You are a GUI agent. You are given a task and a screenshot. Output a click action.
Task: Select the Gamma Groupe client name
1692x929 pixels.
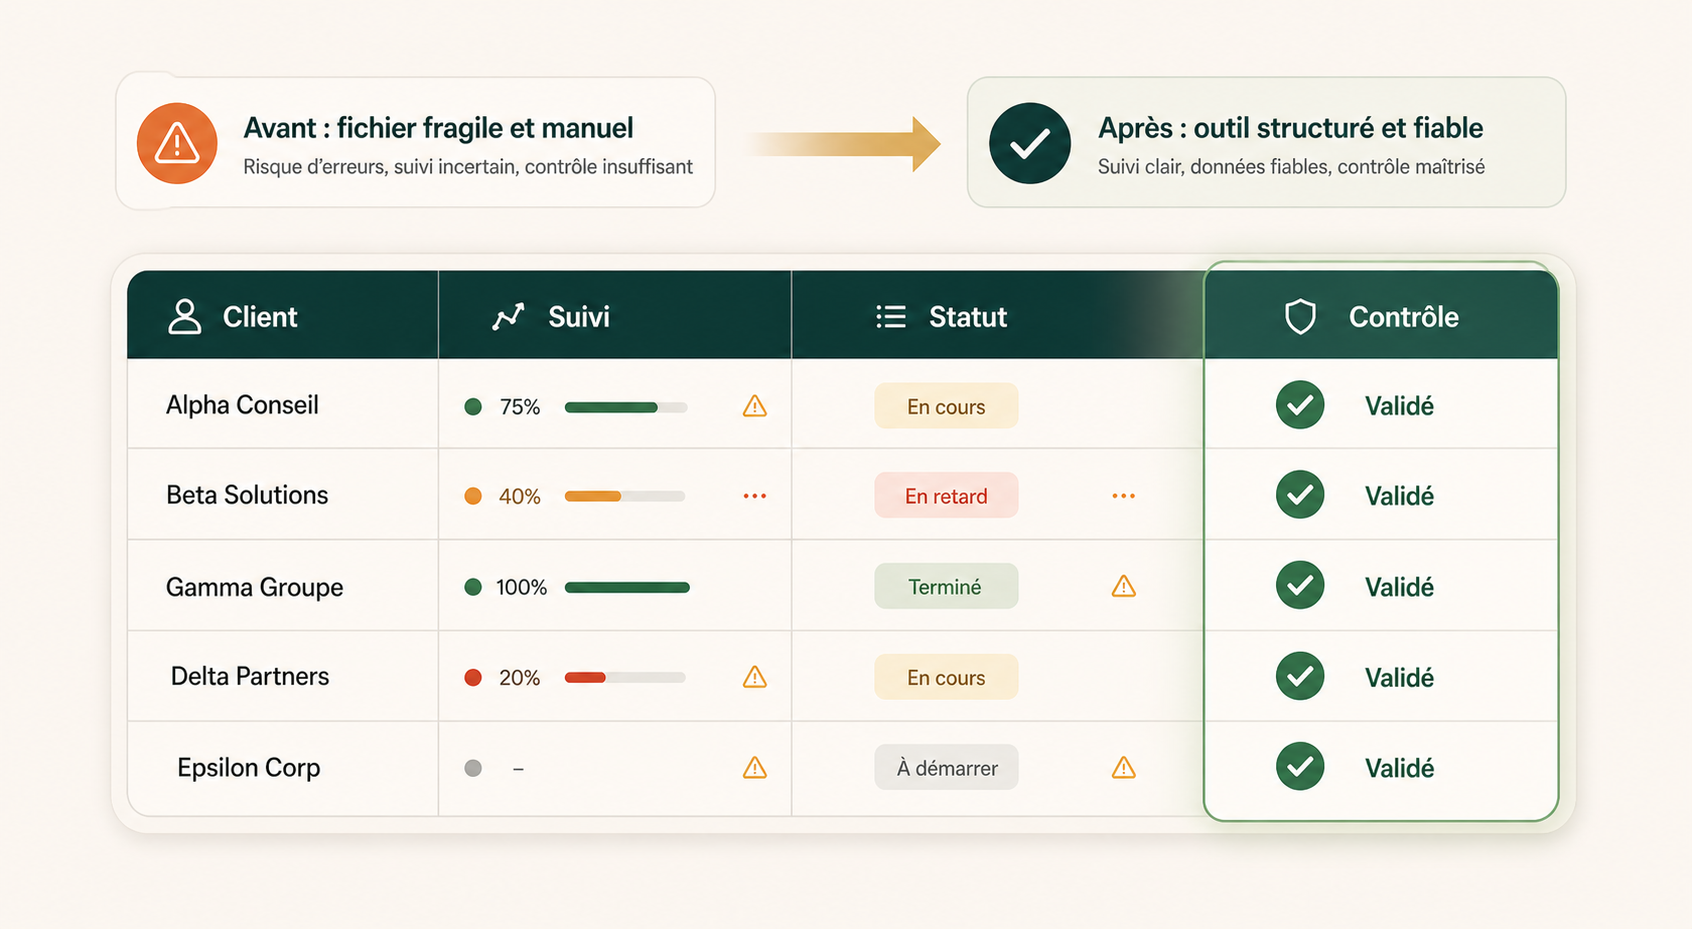pyautogui.click(x=254, y=587)
